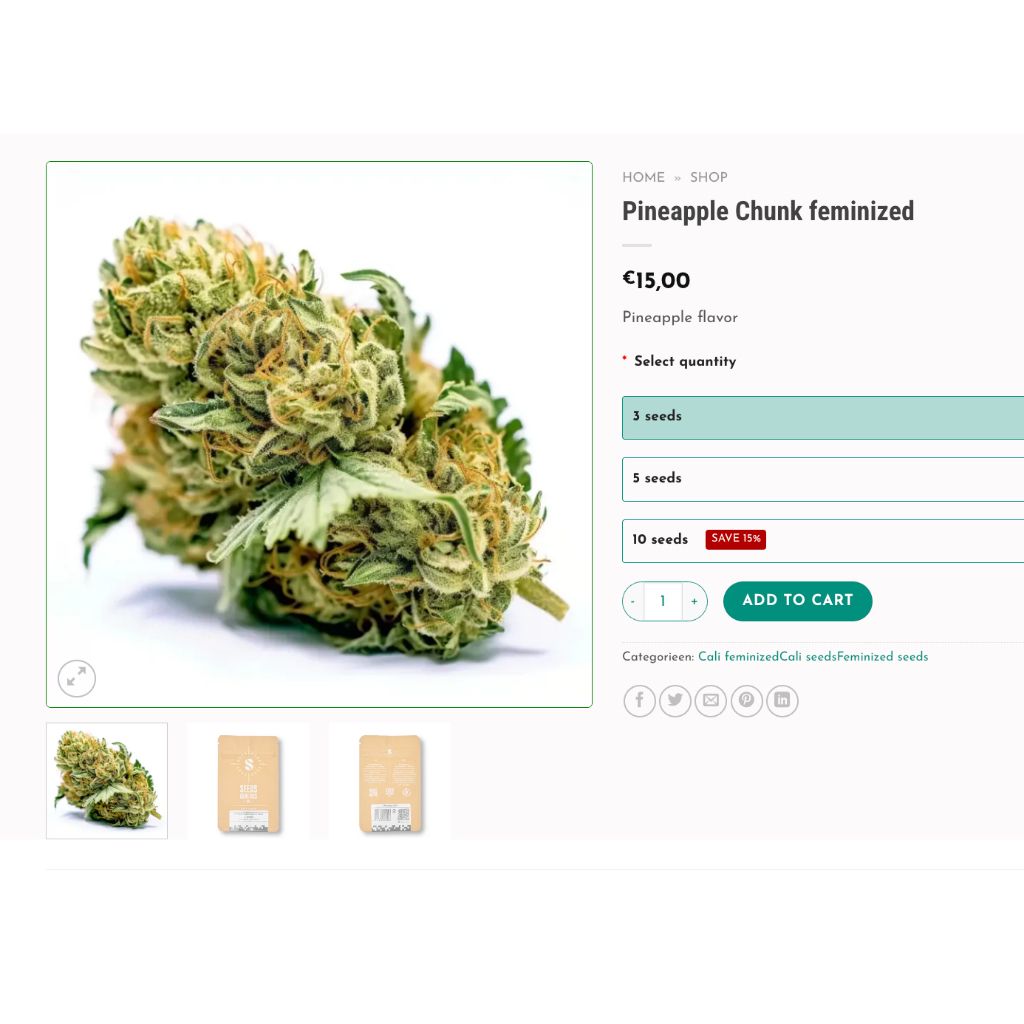1024x1024 pixels.
Task: Share product on Twitter
Action: click(675, 701)
